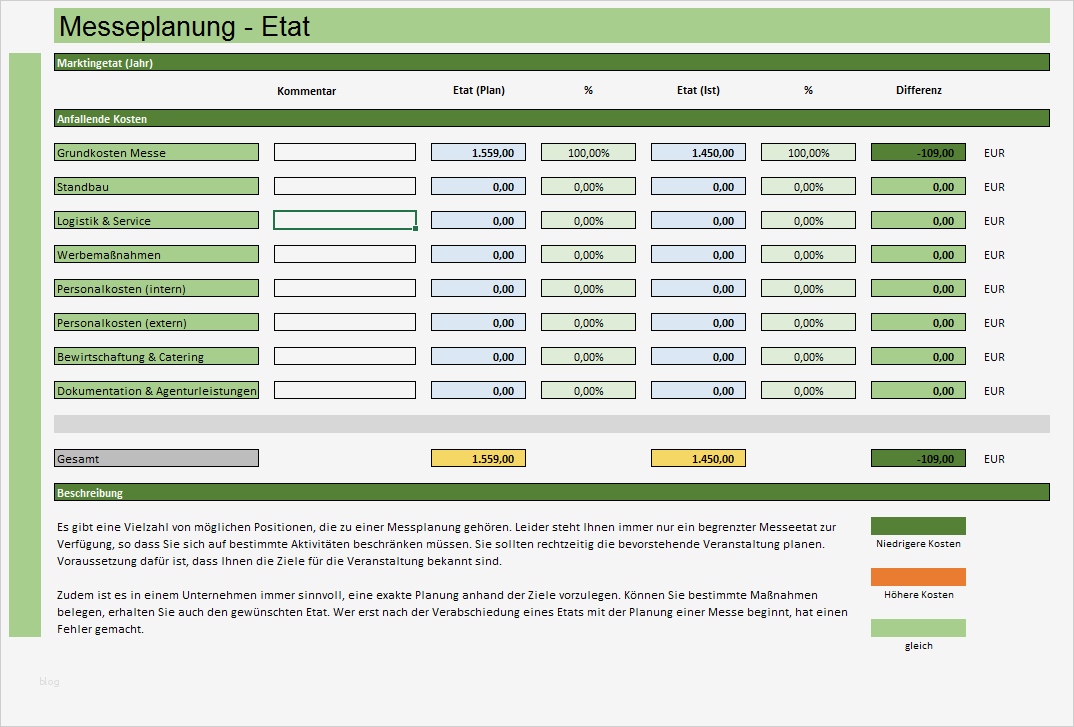Select Differenz cell for Dokumentation & Agenturleistungen
Image resolution: width=1074 pixels, height=727 pixels.
click(918, 391)
